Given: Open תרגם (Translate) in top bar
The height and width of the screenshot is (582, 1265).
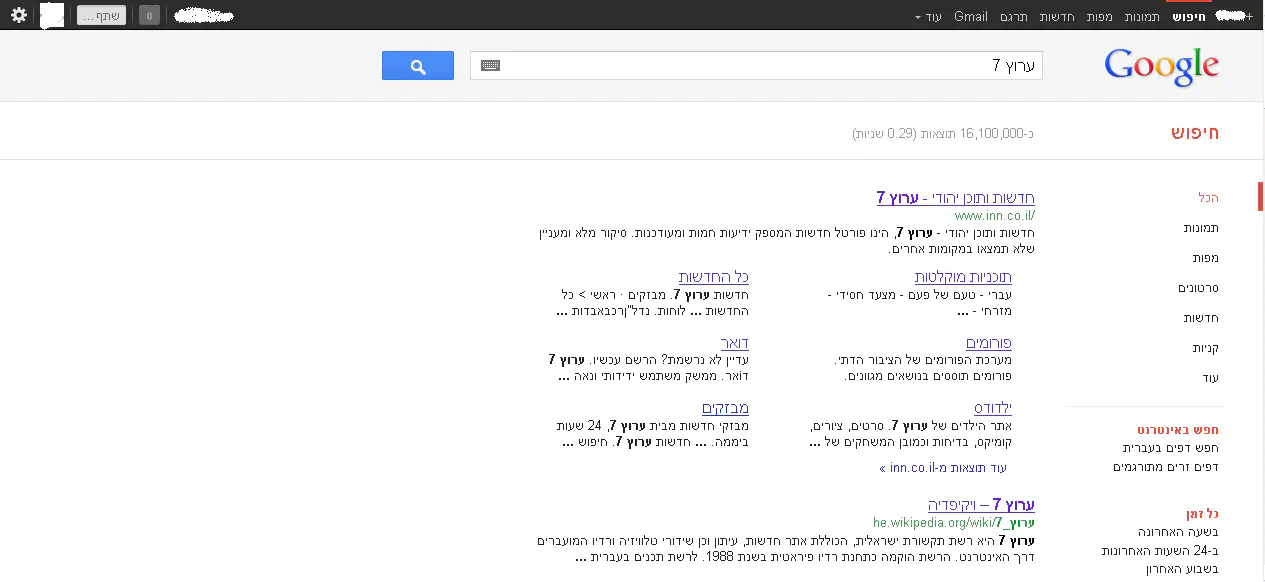Looking at the screenshot, I should click(1013, 17).
